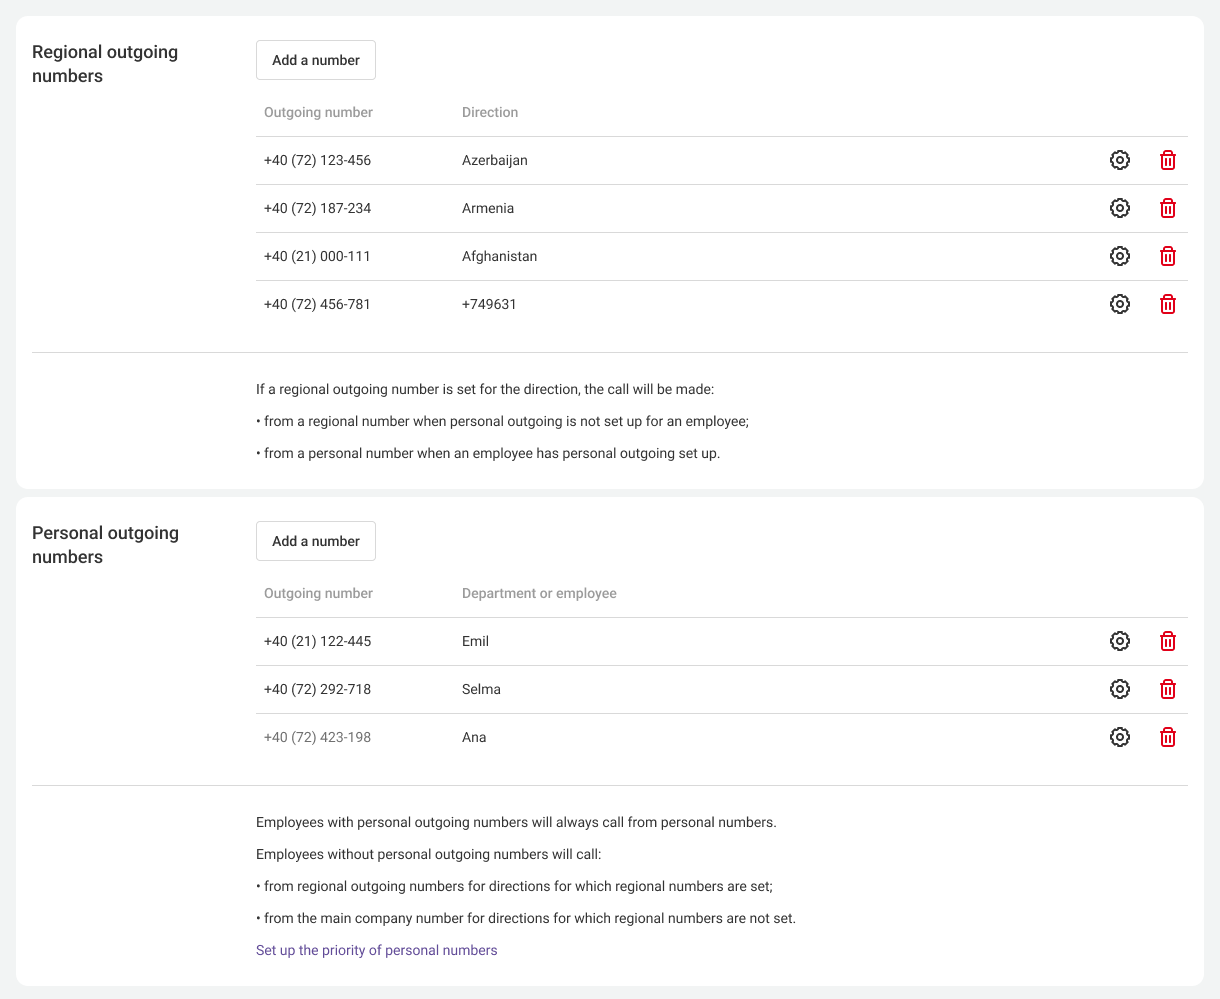
Task: Click Add a number under Regional outgoing numbers
Action: pyautogui.click(x=315, y=60)
